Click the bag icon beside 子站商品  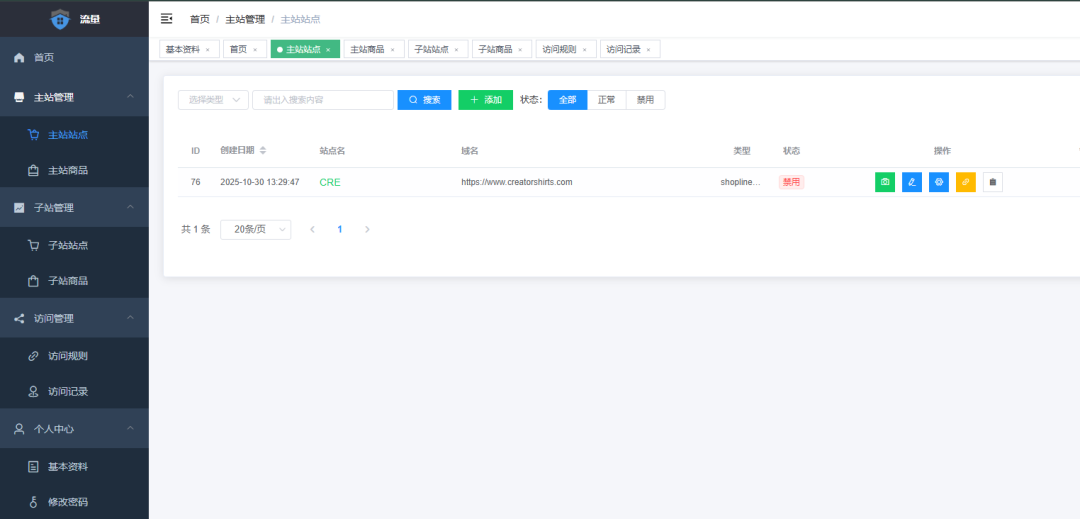pyautogui.click(x=33, y=281)
